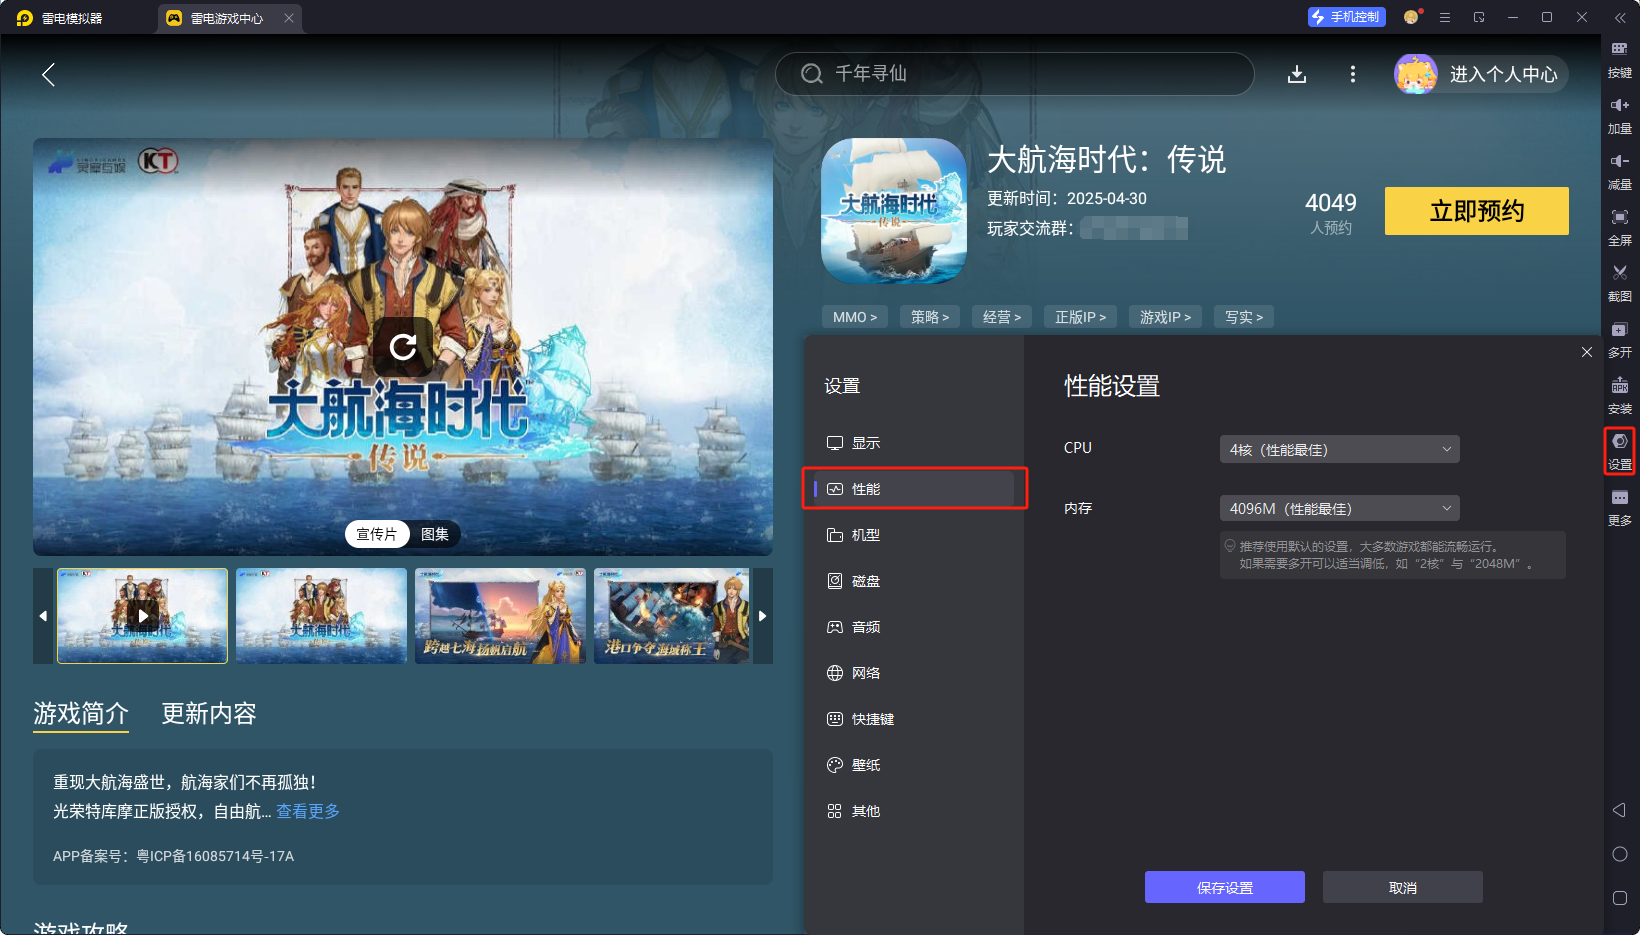
Task: Click the 写实 tag
Action: (x=1244, y=317)
